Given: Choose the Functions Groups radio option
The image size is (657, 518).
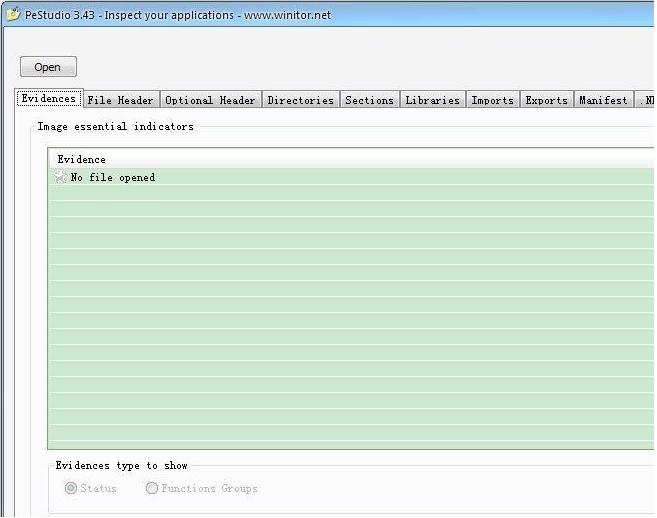Looking at the screenshot, I should 201,488.
